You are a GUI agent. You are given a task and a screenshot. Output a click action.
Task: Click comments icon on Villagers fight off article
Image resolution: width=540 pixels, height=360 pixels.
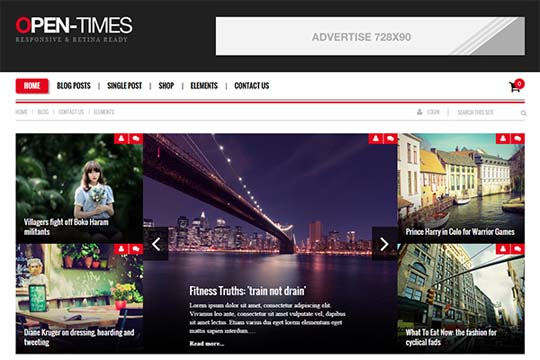coord(136,138)
